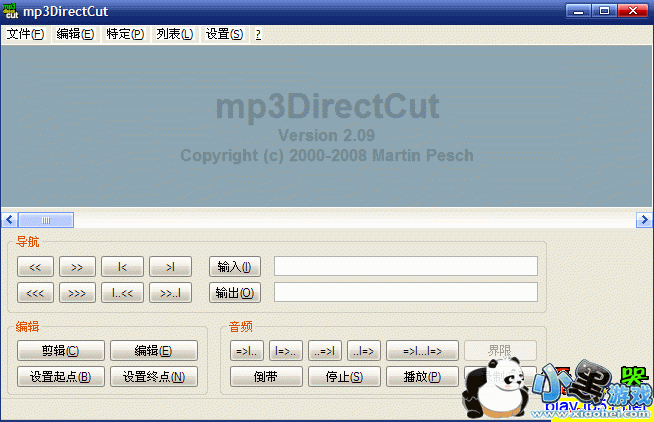
Task: Close the mp3DirectCut window
Action: [x=633, y=11]
